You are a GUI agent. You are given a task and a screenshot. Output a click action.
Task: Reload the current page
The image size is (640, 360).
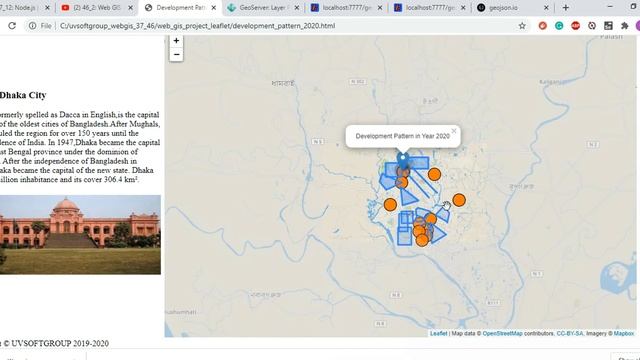point(12,26)
